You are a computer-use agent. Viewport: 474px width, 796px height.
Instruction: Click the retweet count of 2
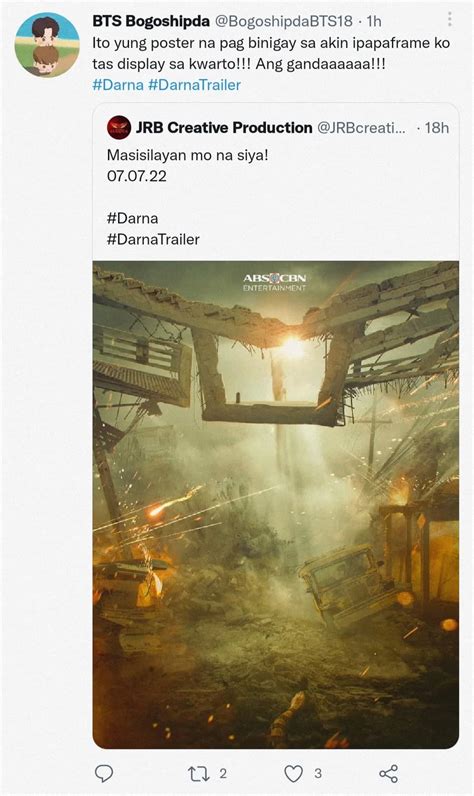point(223,774)
